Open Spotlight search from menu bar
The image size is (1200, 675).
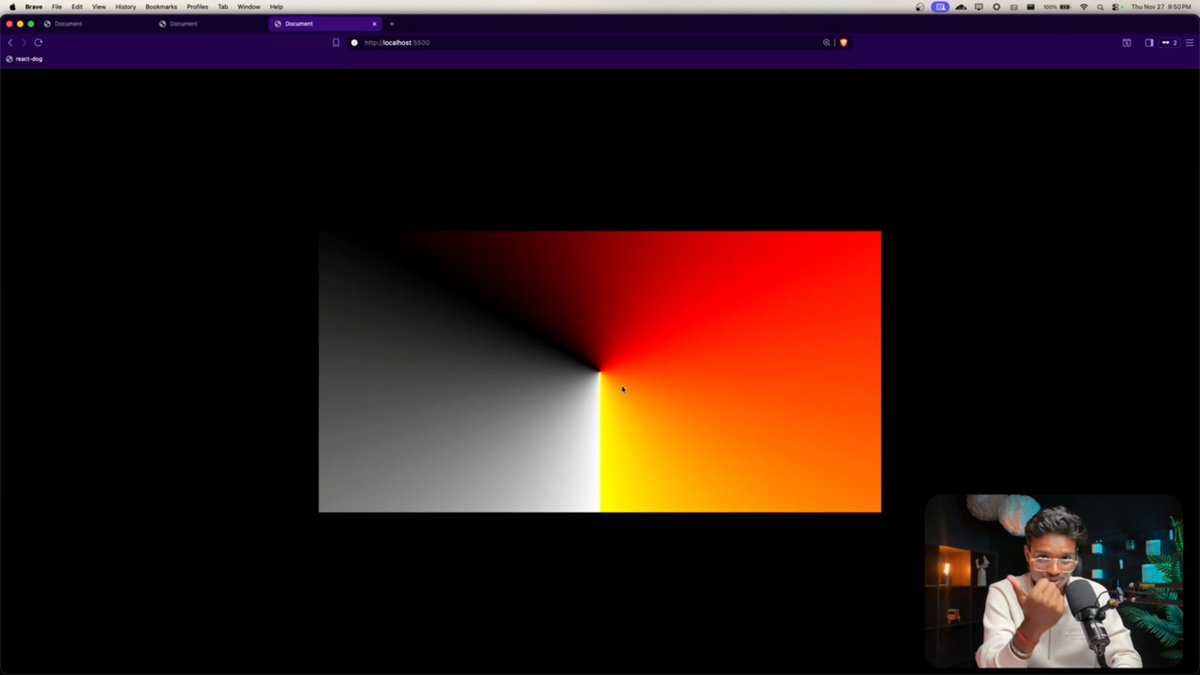[x=1100, y=7]
